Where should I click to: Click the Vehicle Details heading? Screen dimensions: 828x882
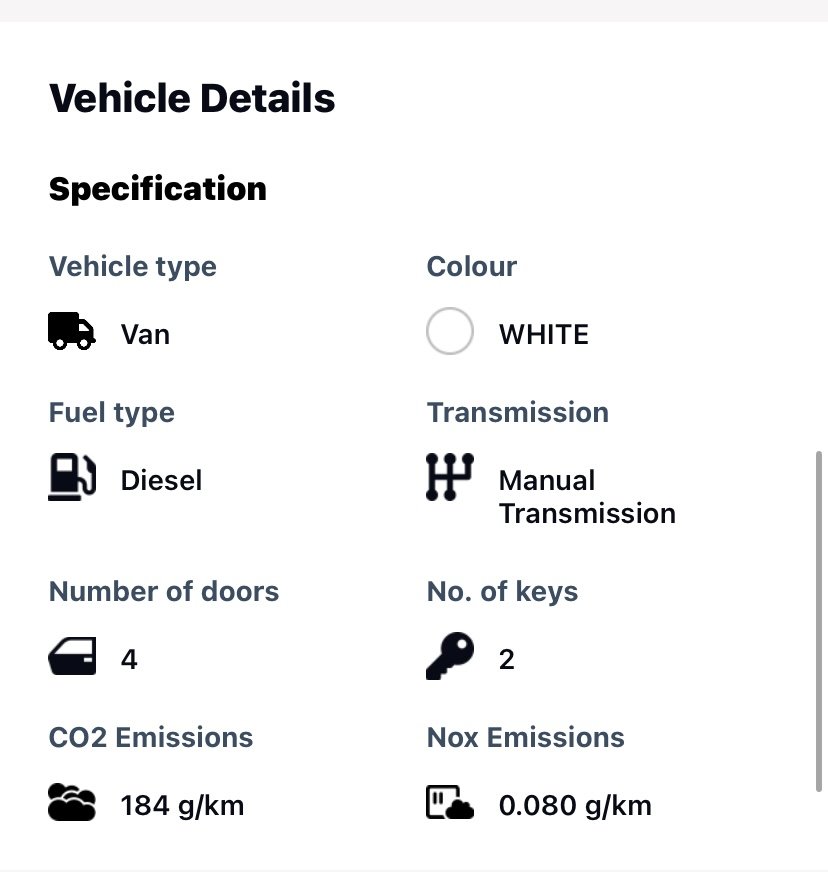coord(192,99)
